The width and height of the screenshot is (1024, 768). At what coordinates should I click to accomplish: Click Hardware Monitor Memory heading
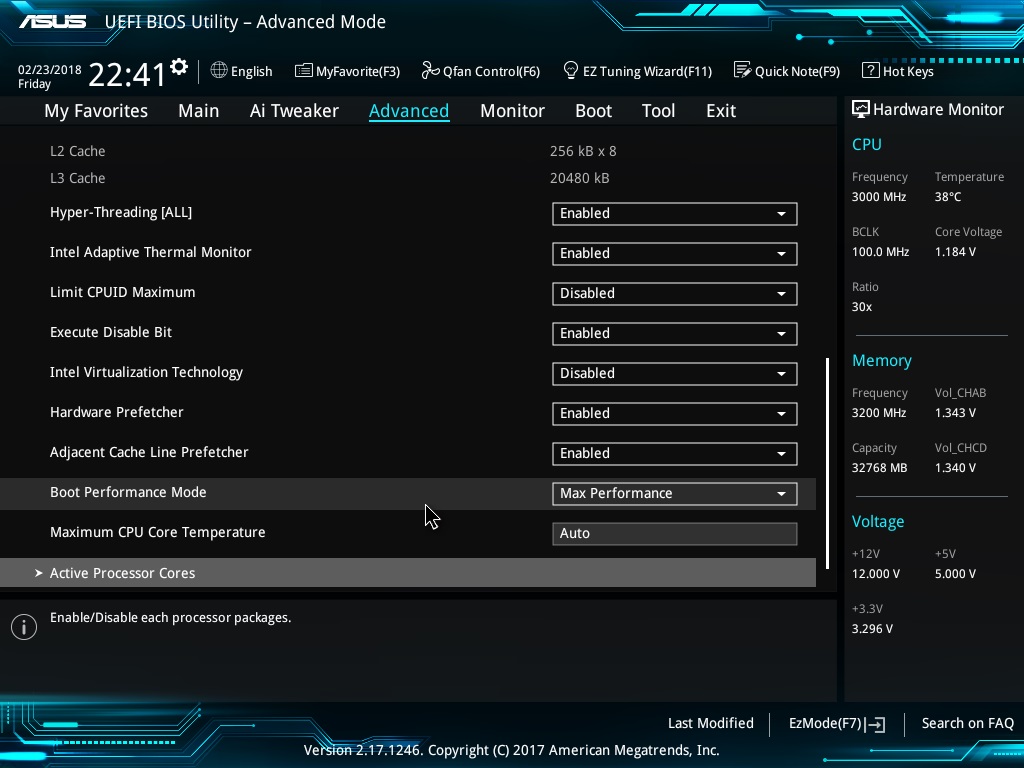coord(882,360)
